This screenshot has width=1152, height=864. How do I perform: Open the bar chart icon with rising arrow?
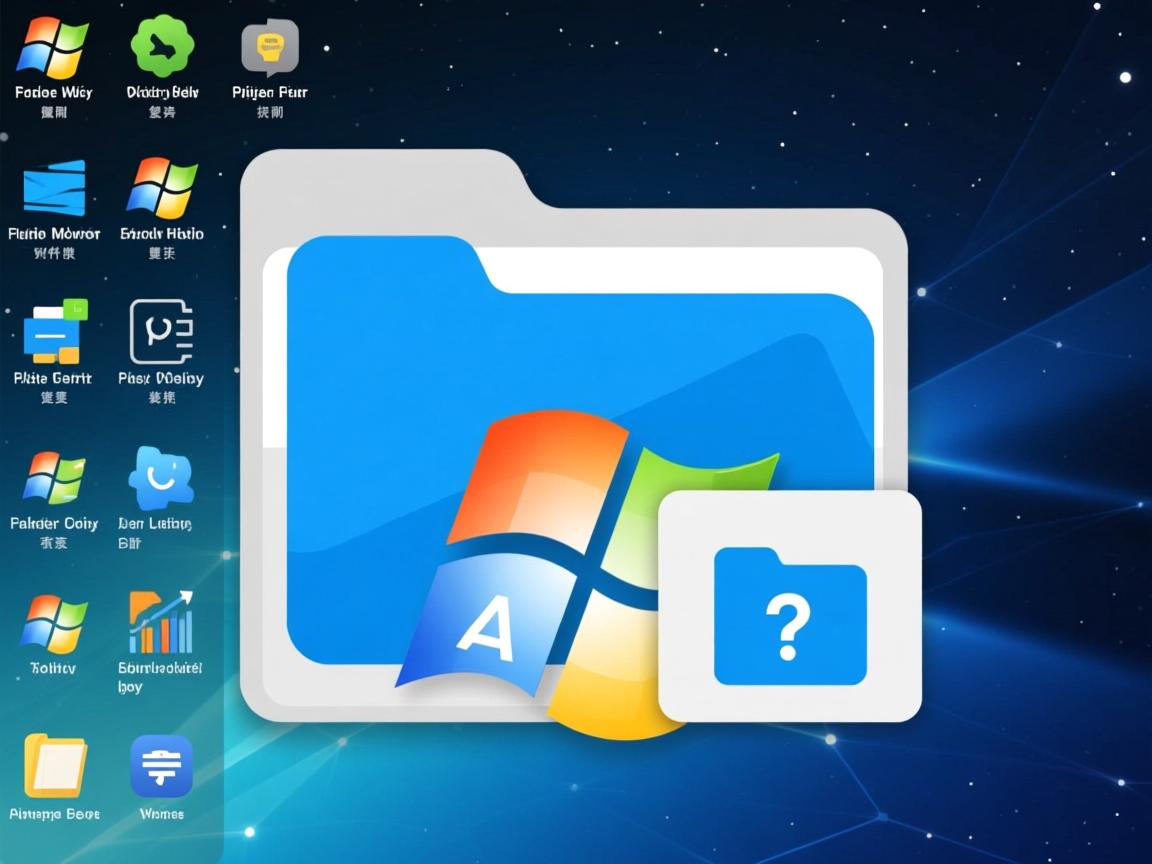[160, 623]
